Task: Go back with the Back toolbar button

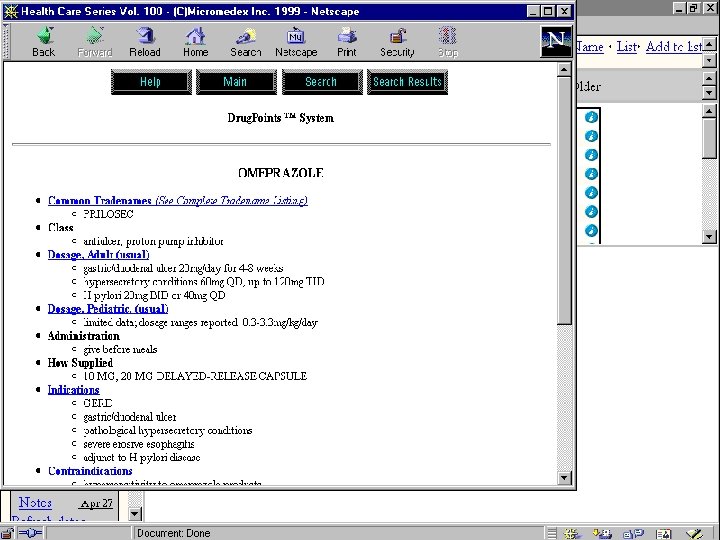Action: 44,42
